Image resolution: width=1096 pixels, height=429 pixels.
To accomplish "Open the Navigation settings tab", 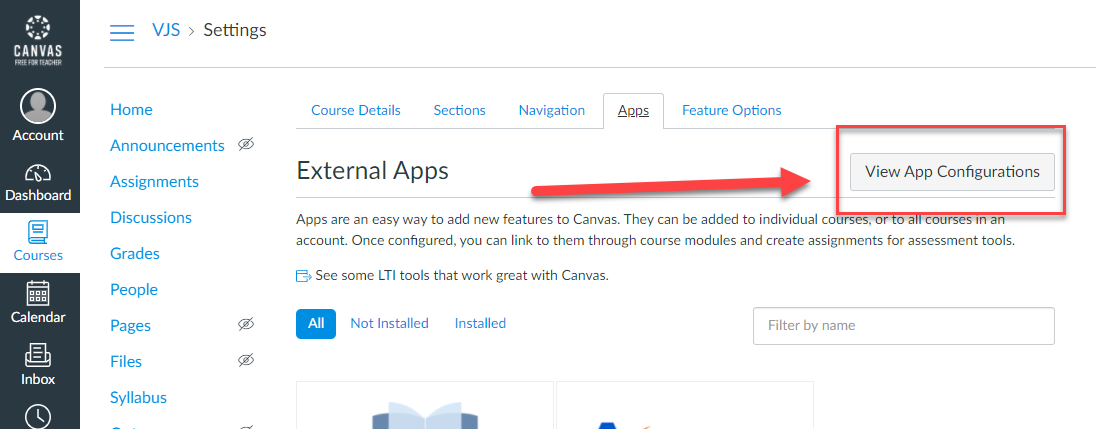I will (x=551, y=110).
